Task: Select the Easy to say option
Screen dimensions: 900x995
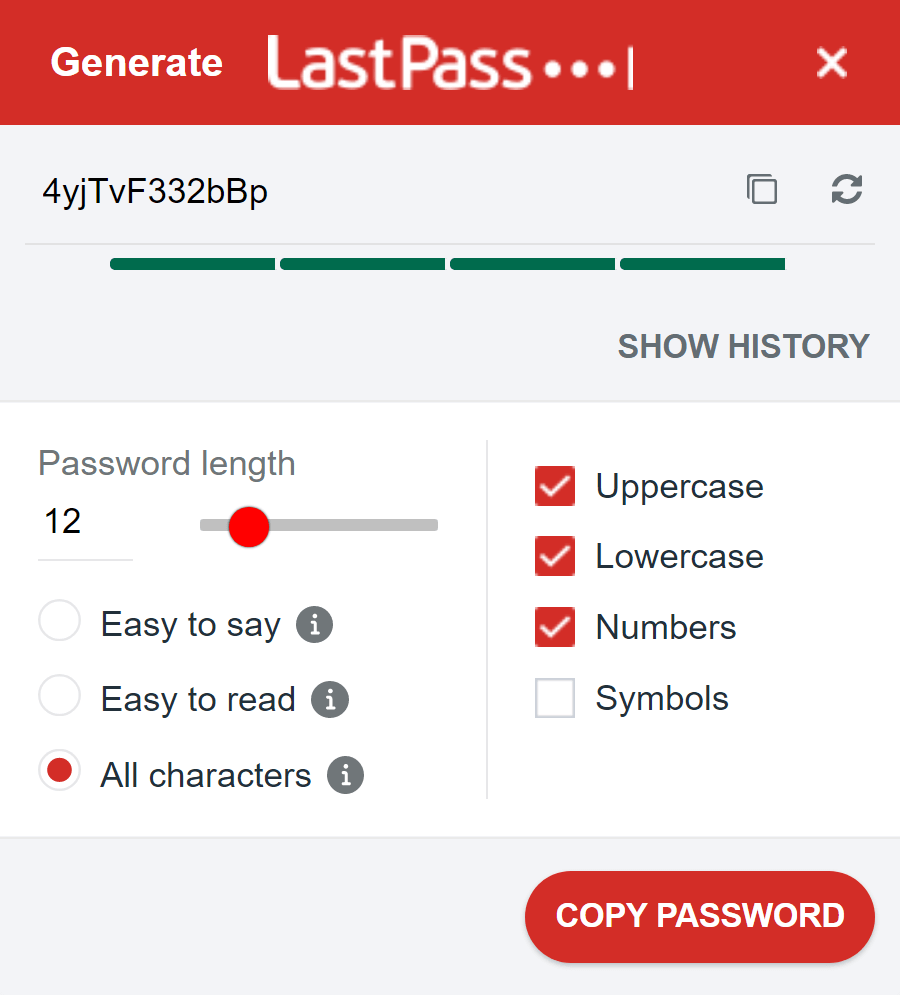Action: [59, 620]
